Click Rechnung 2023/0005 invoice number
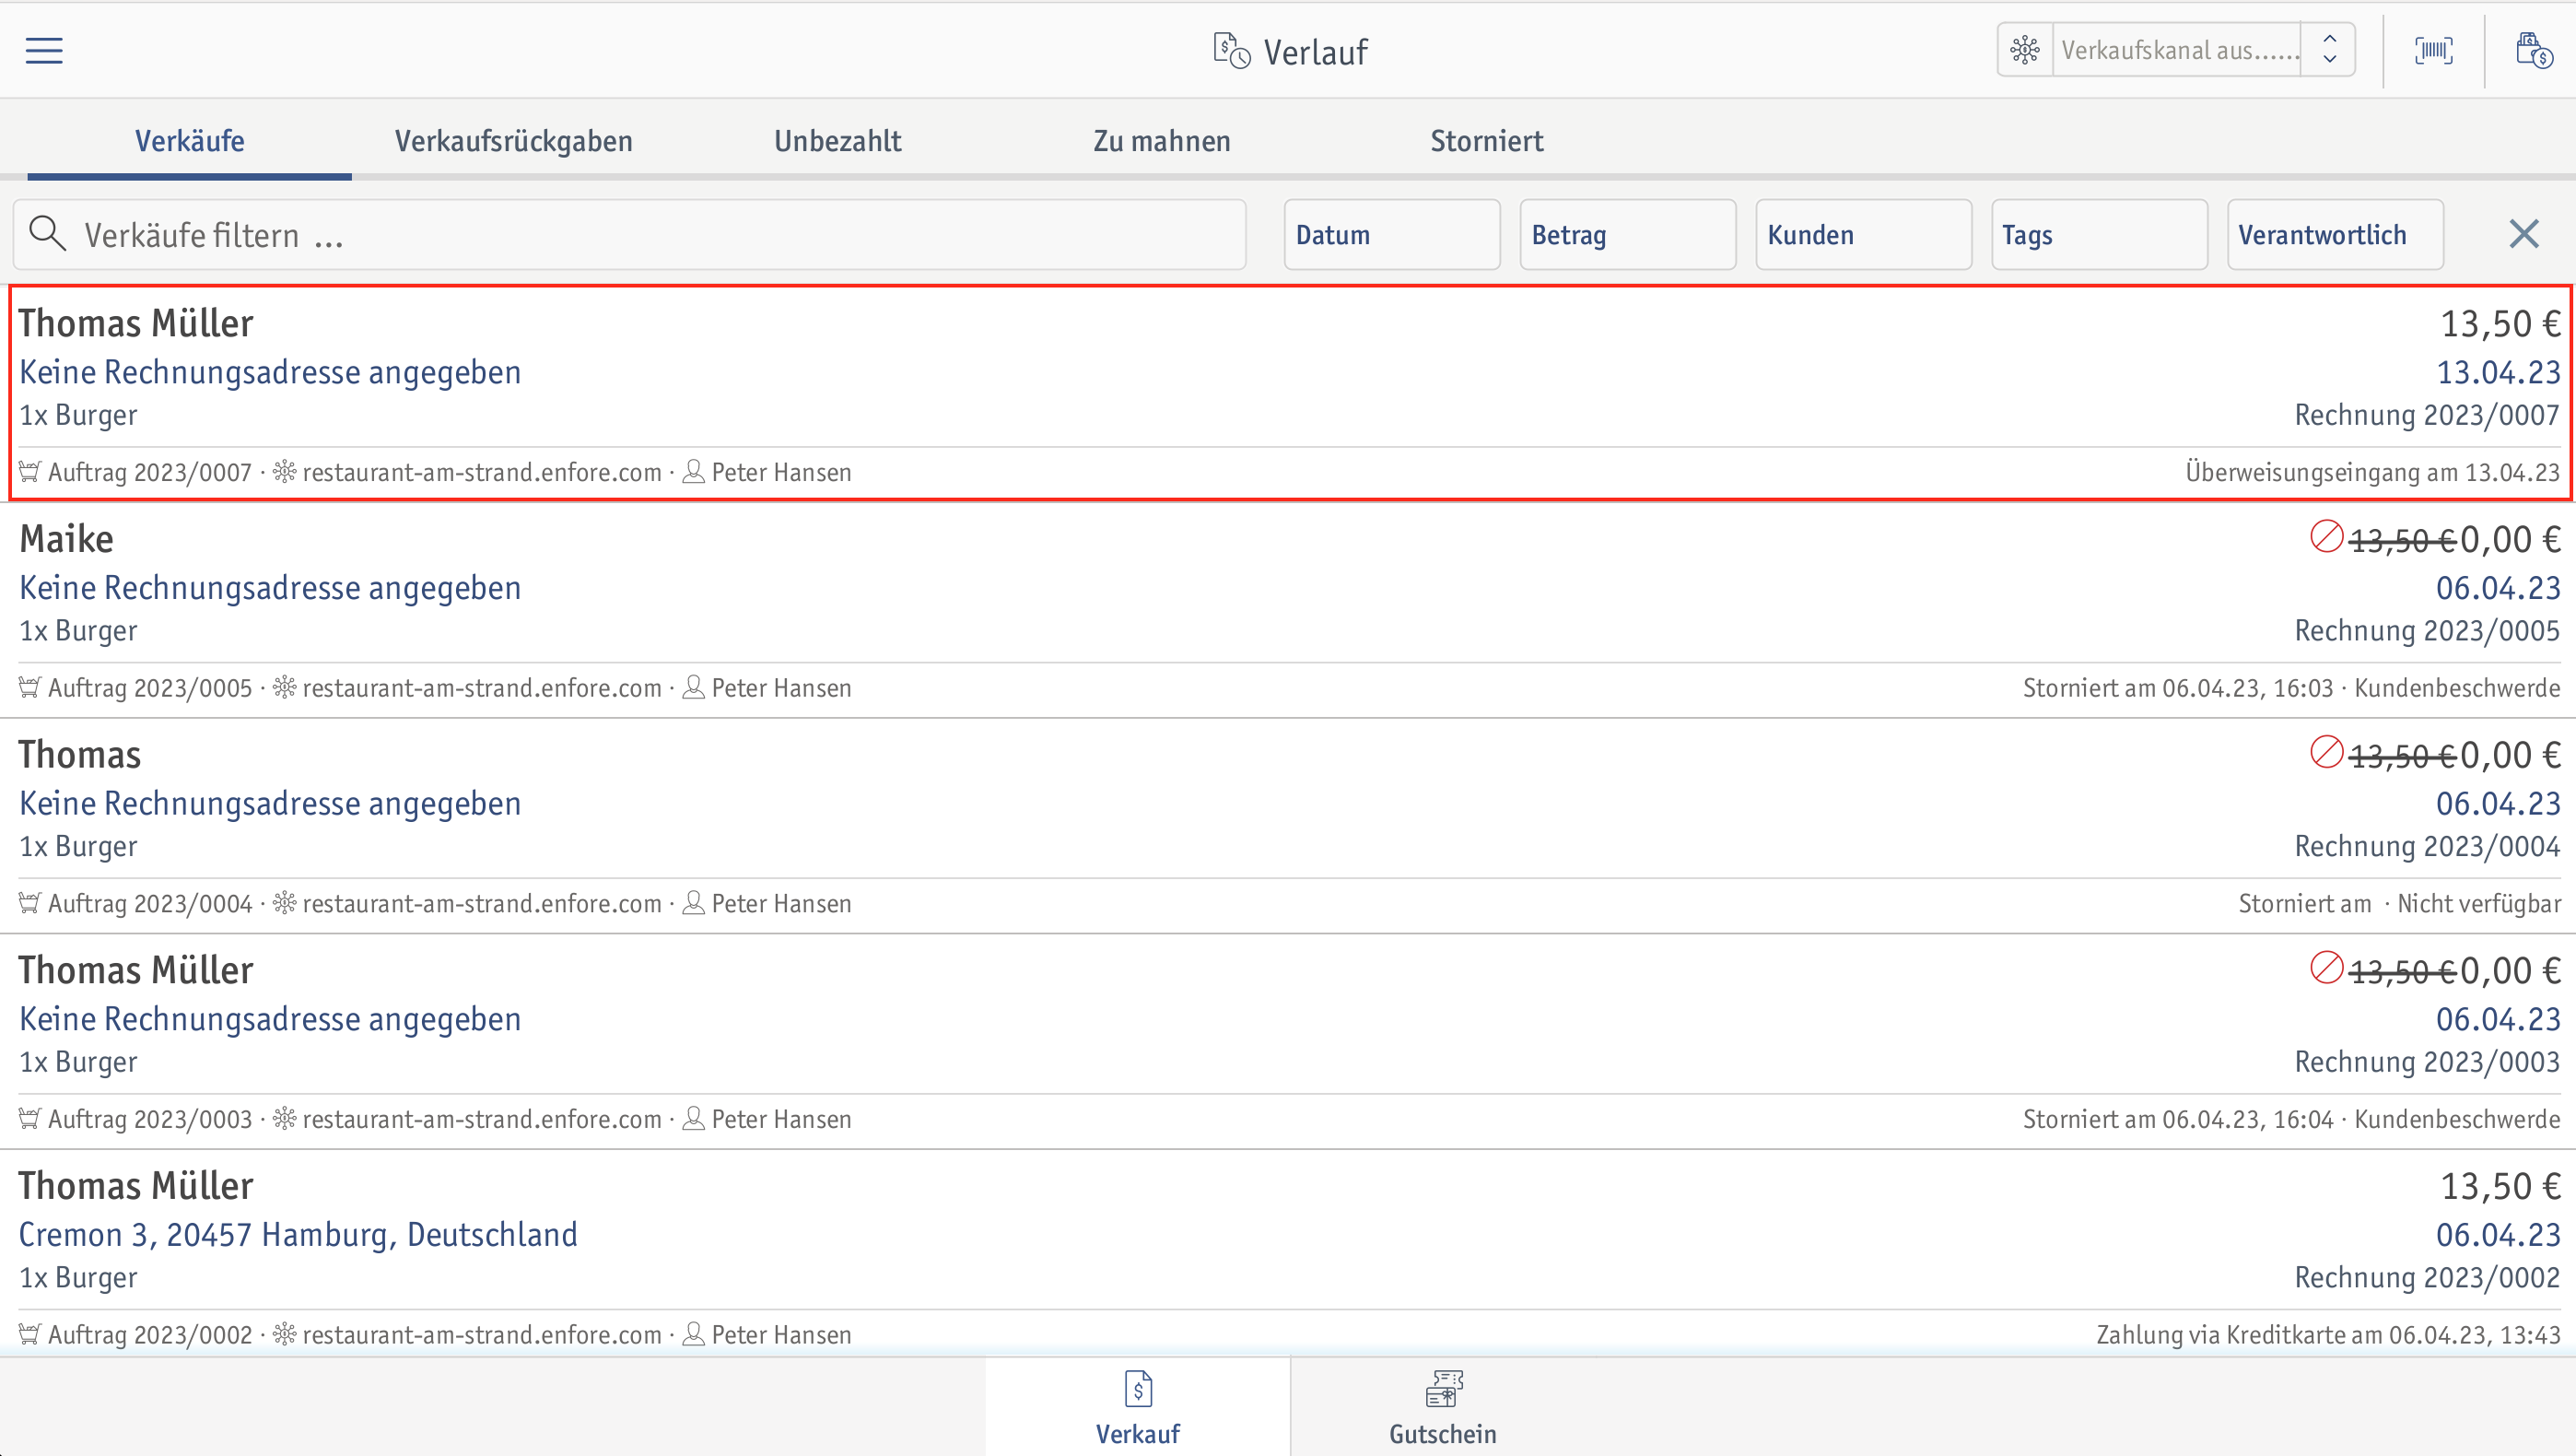The width and height of the screenshot is (2576, 1456). (x=2427, y=631)
